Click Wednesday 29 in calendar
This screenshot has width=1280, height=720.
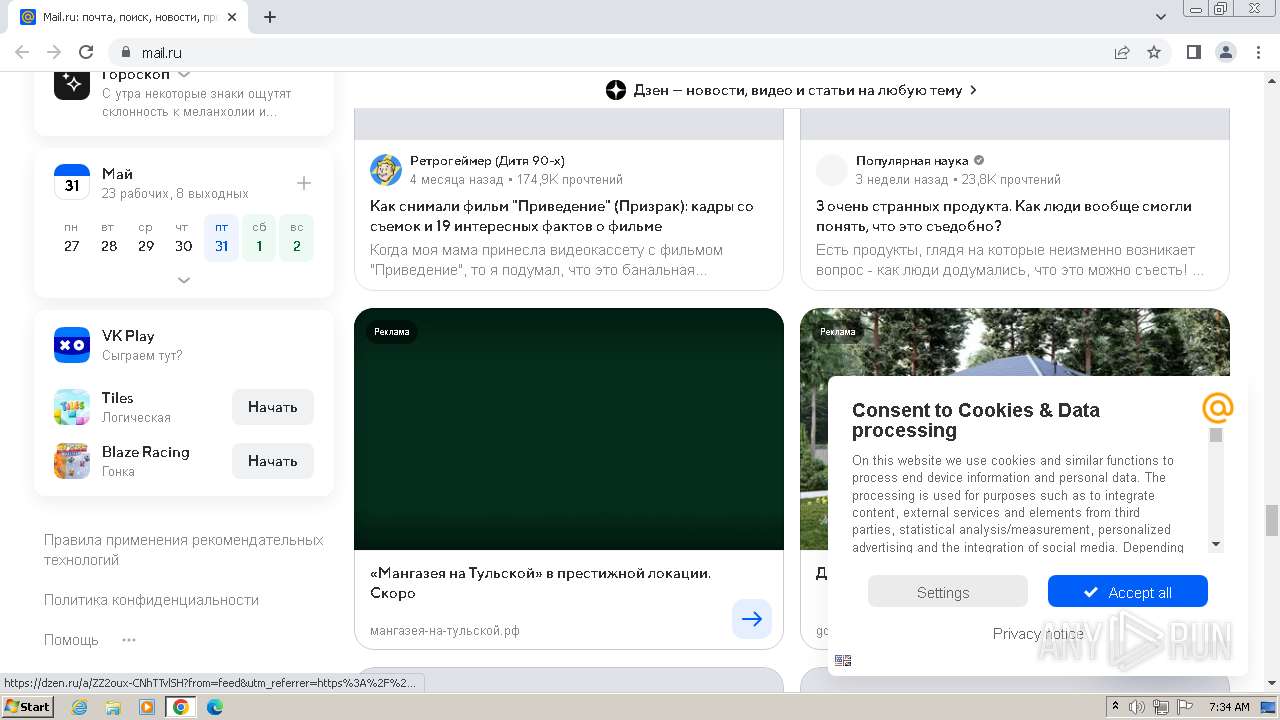click(146, 238)
